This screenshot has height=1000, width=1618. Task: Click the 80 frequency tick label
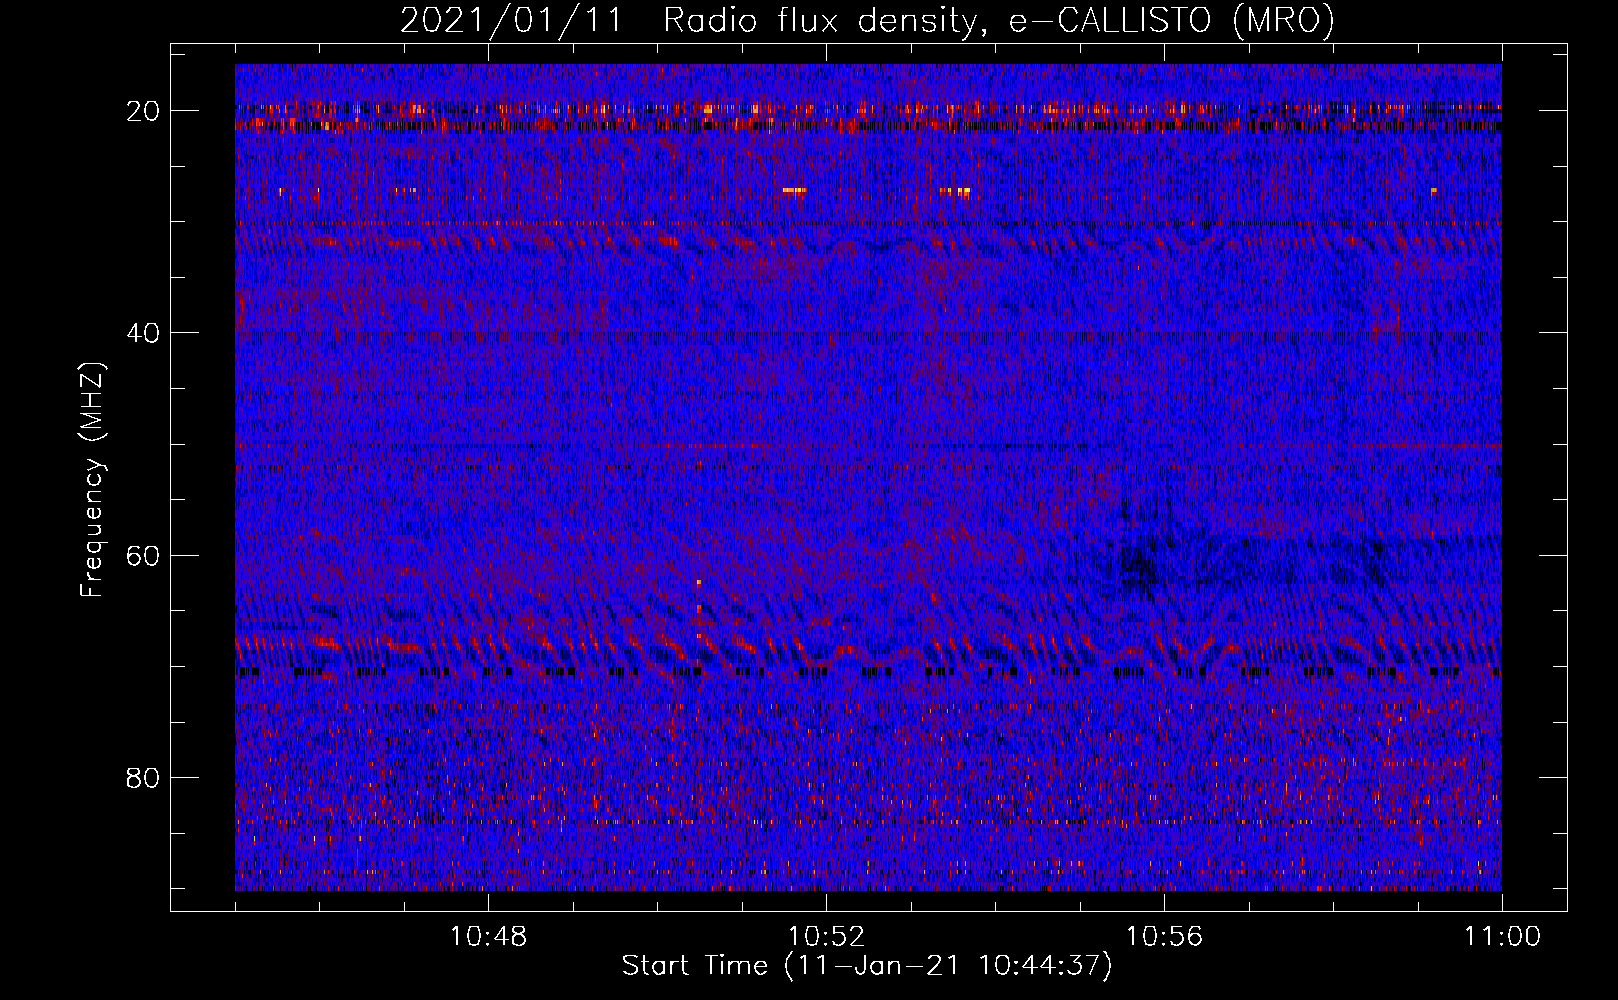click(144, 777)
